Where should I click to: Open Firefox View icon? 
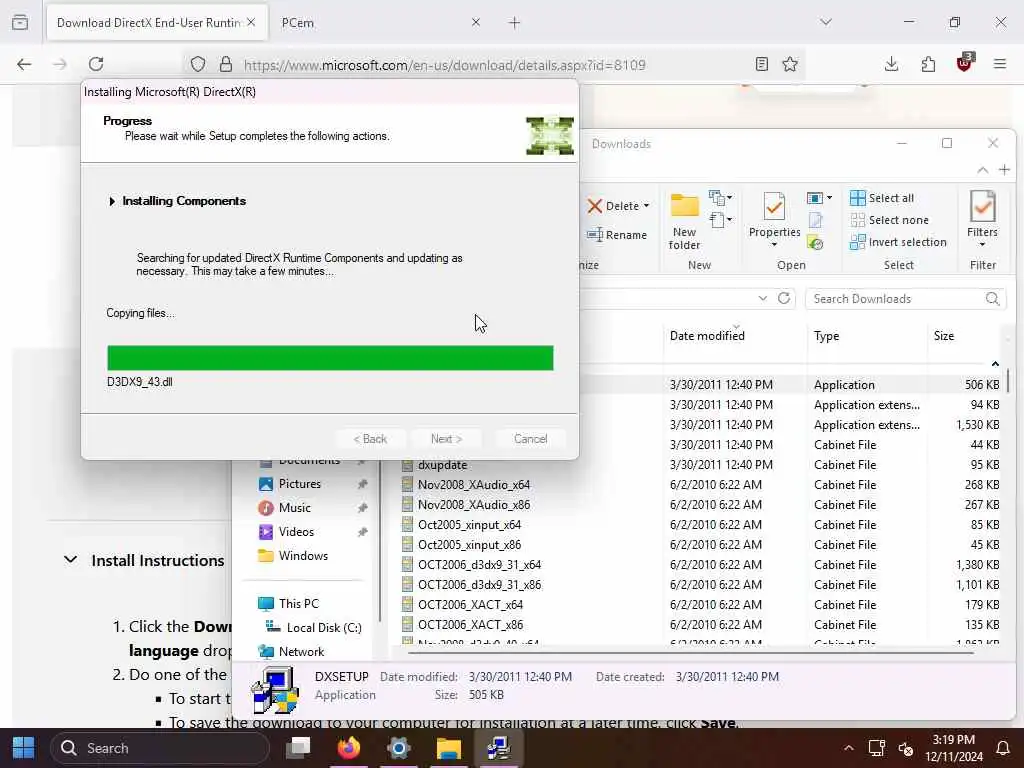tap(20, 22)
